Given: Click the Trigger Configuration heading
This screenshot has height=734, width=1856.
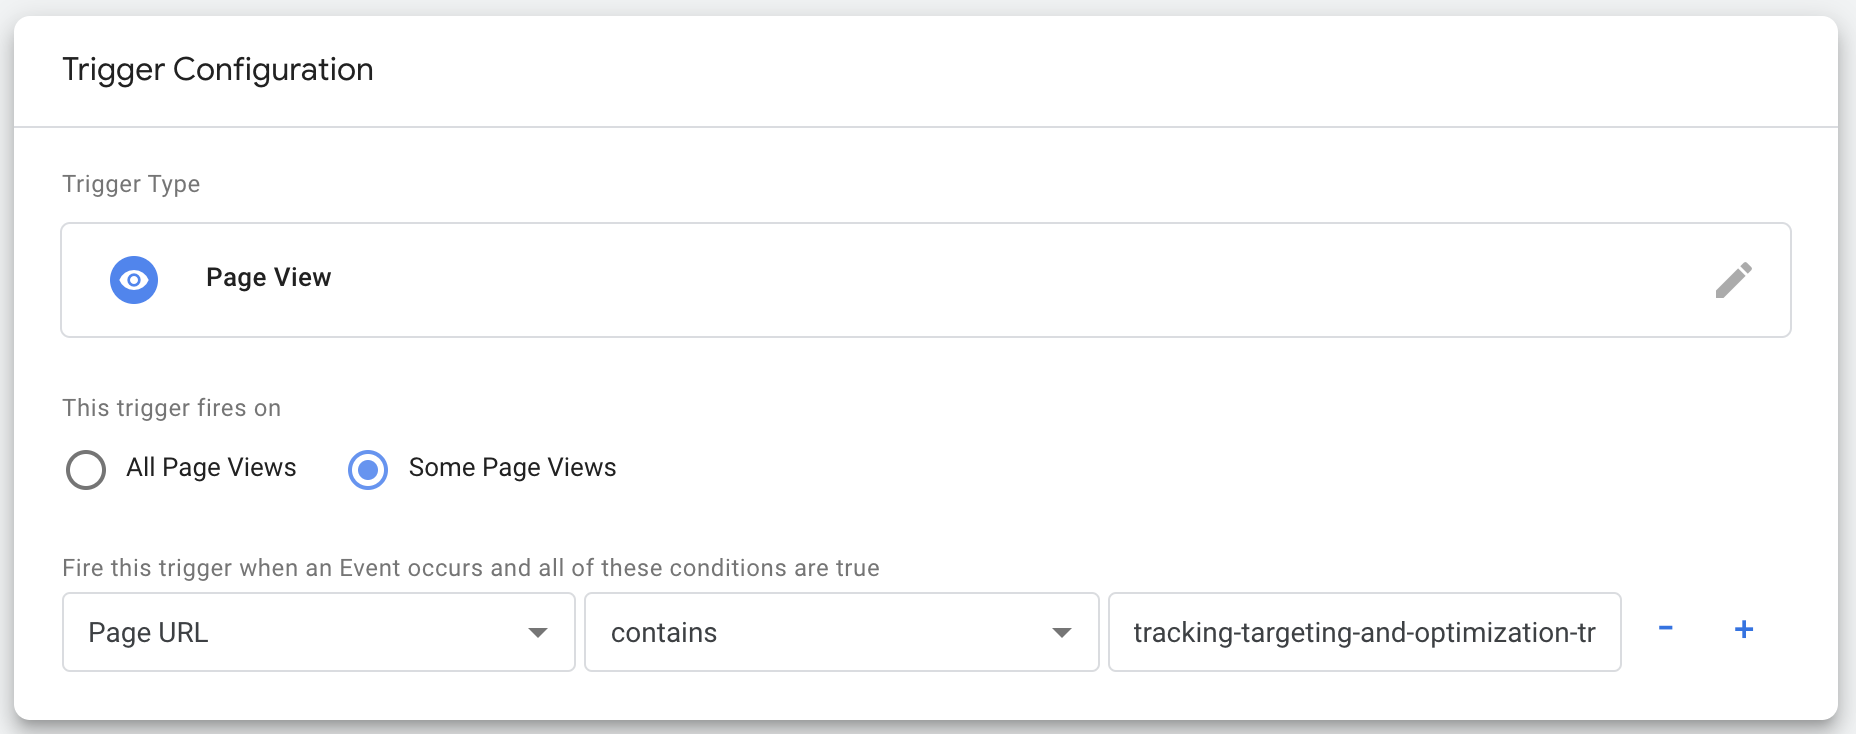Looking at the screenshot, I should point(218,70).
